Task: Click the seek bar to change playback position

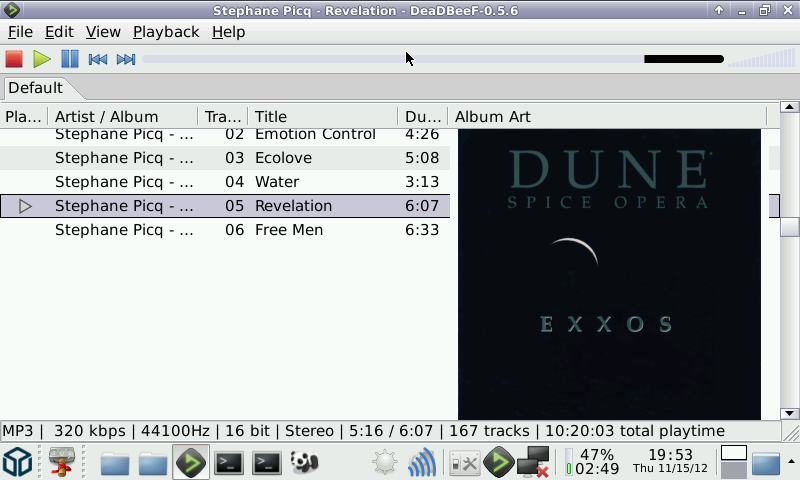Action: [x=433, y=59]
